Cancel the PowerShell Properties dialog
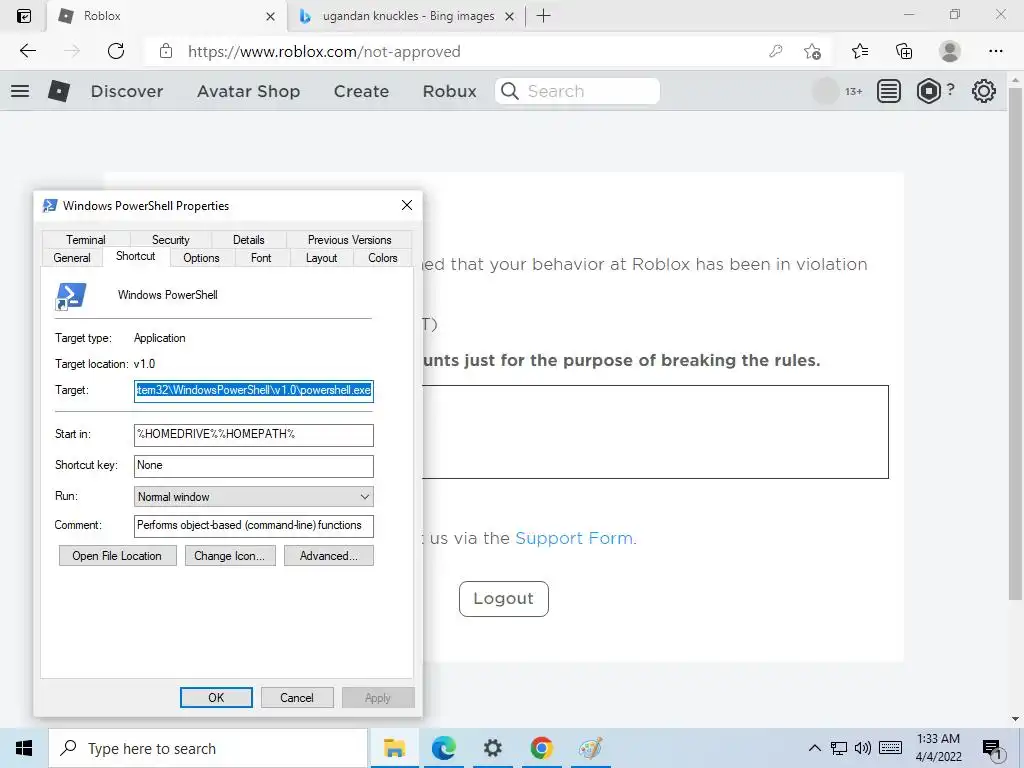The image size is (1024, 768). click(x=297, y=697)
